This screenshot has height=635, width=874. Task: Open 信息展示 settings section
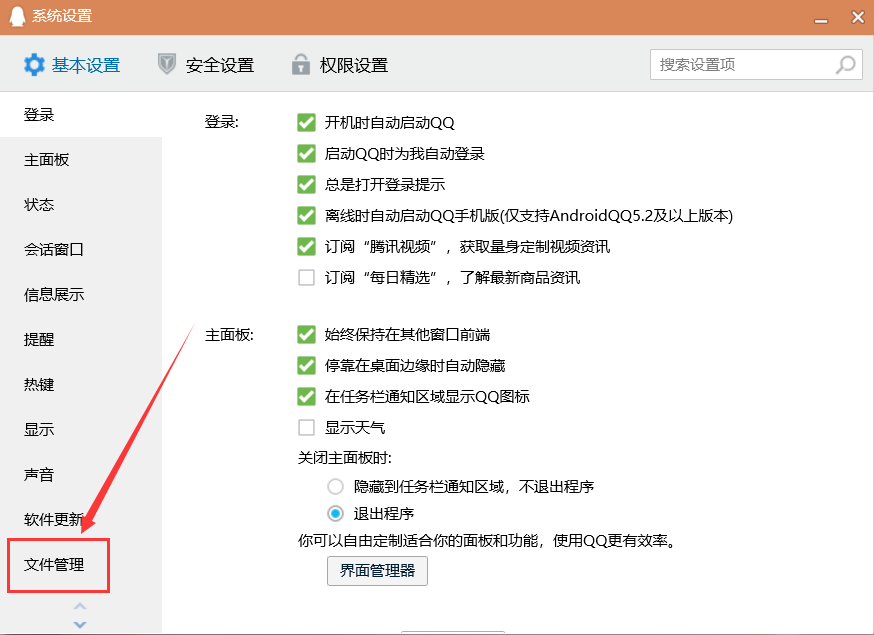(x=81, y=294)
